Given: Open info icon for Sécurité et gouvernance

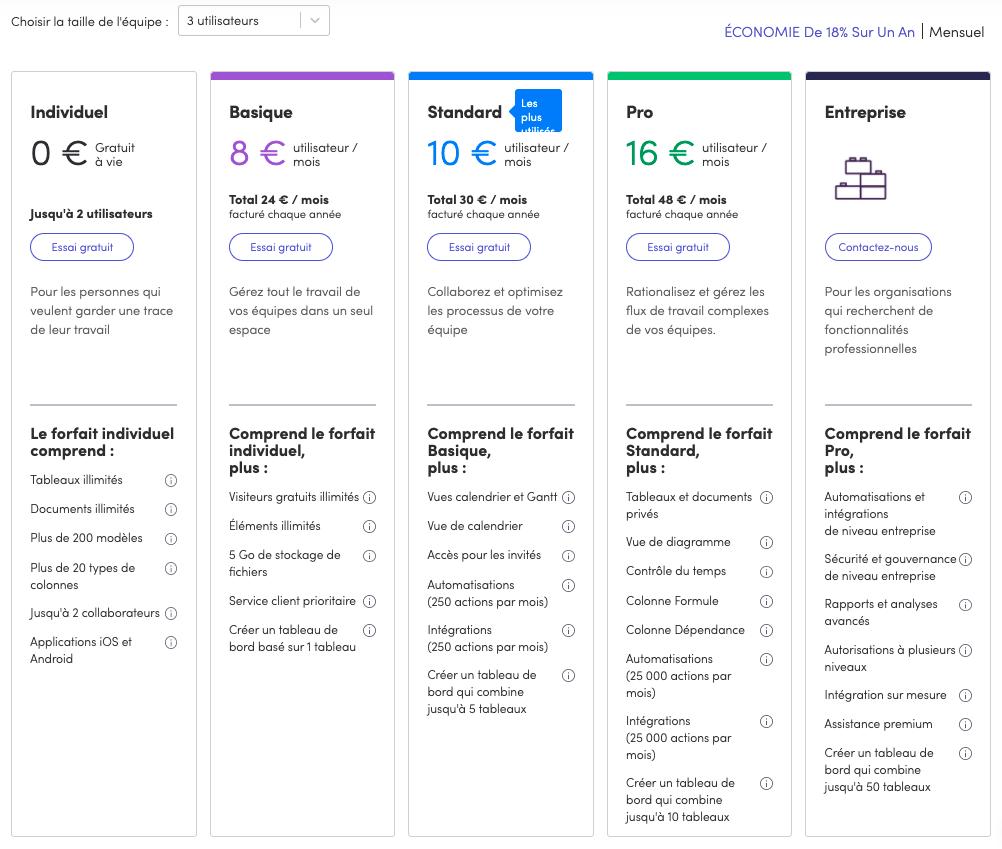Looking at the screenshot, I should coord(966,559).
